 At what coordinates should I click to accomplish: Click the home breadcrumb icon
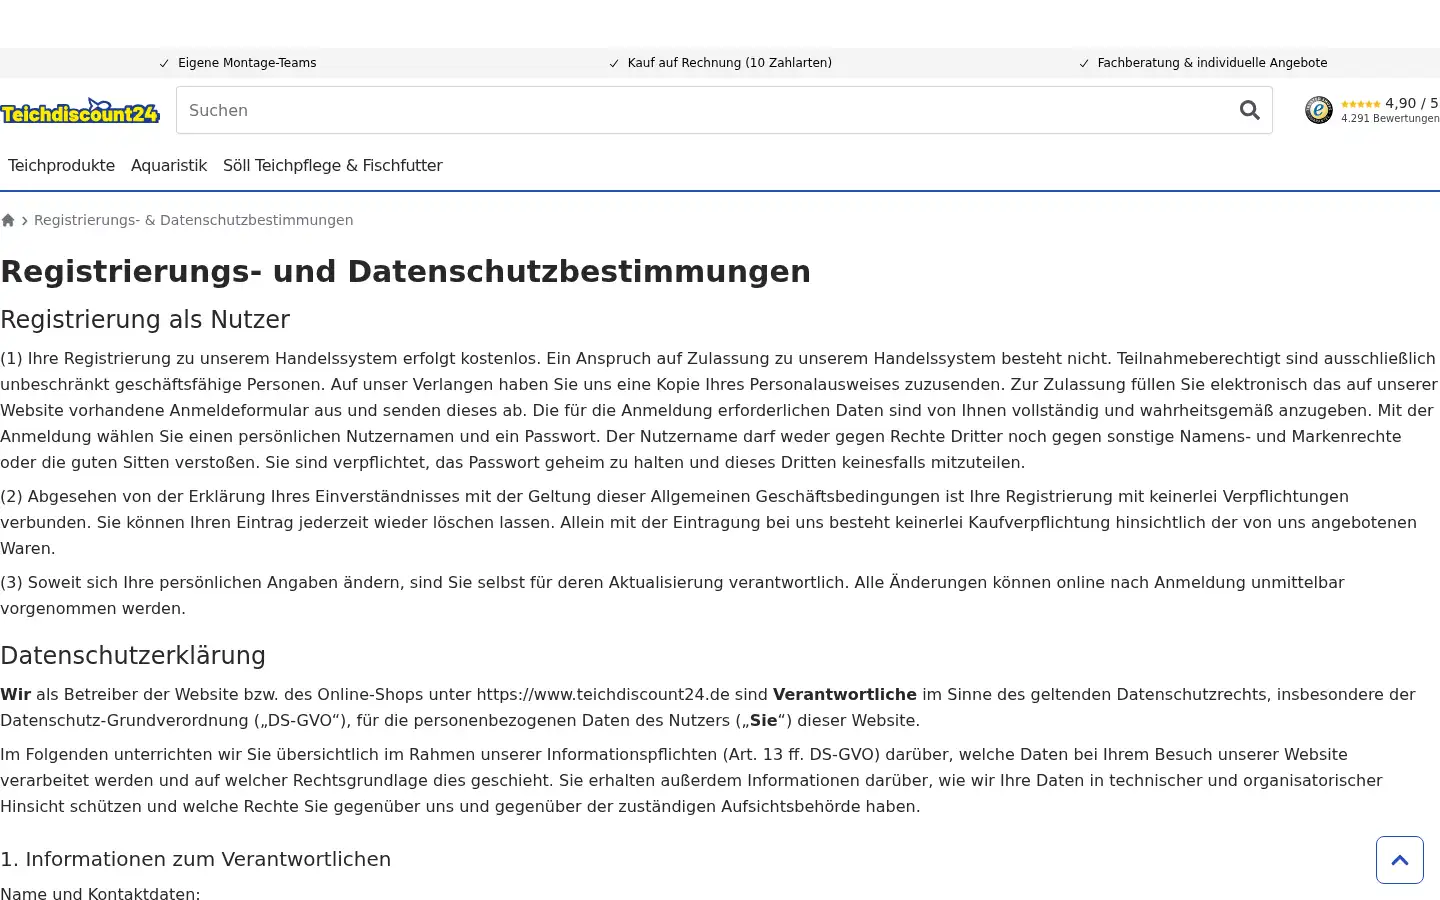(x=8, y=220)
